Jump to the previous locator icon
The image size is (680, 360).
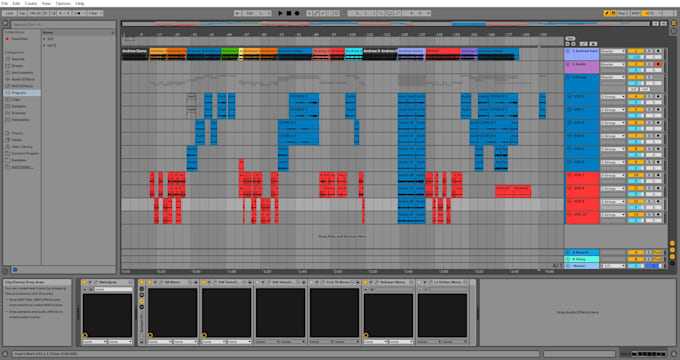[x=567, y=44]
